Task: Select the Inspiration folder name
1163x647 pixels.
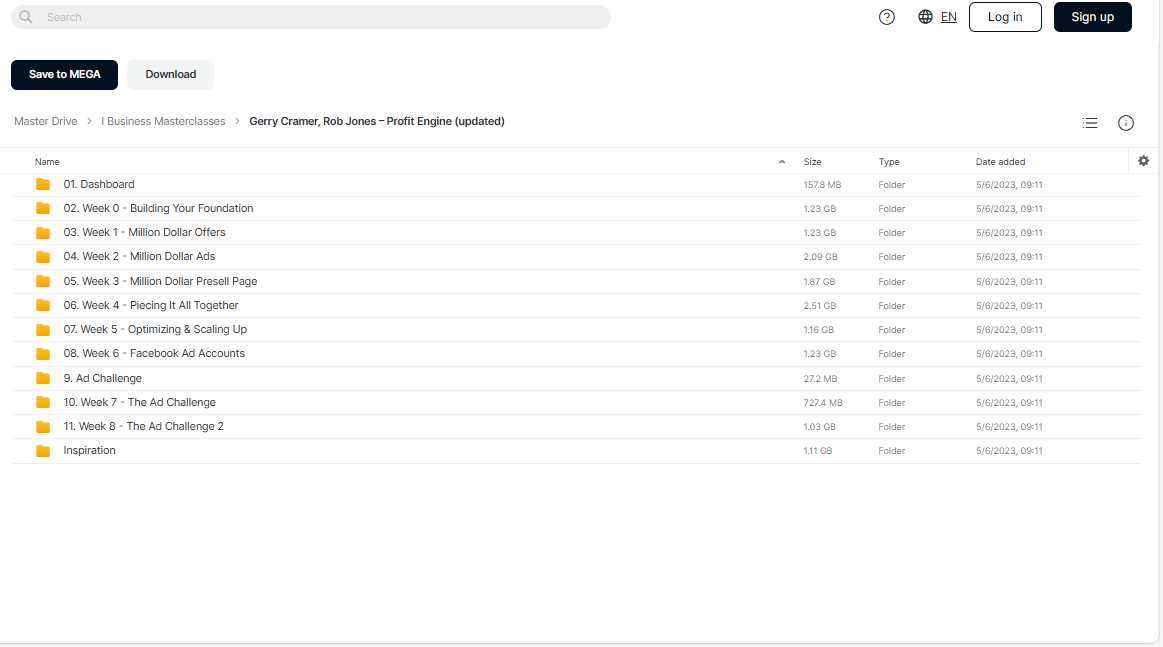Action: (89, 450)
